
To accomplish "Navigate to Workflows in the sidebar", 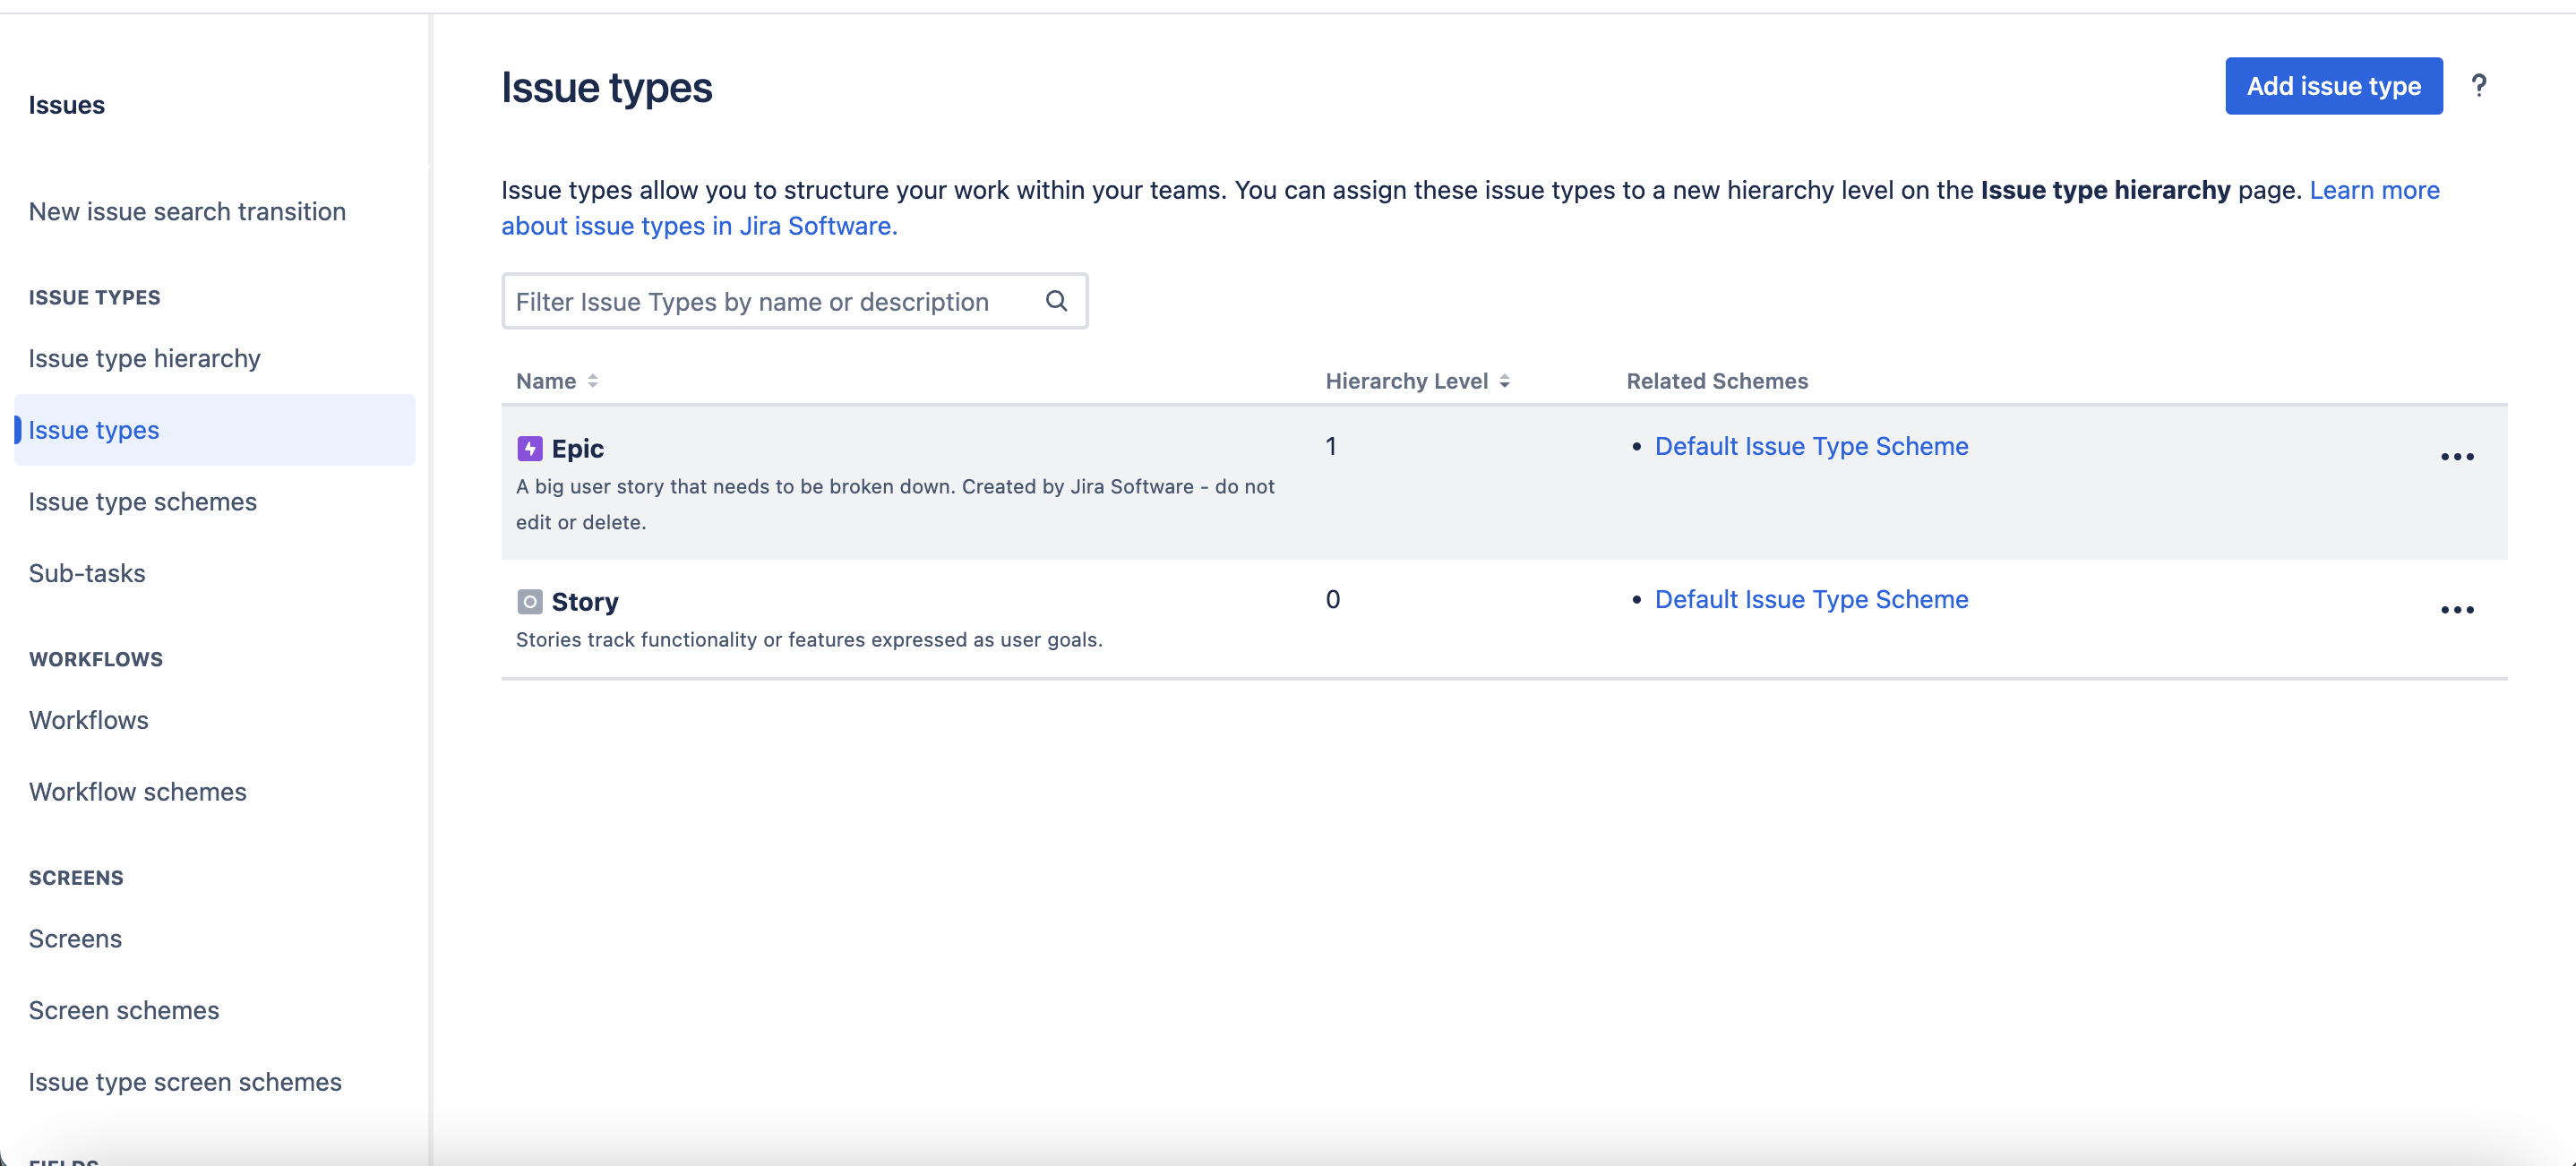I will [88, 720].
